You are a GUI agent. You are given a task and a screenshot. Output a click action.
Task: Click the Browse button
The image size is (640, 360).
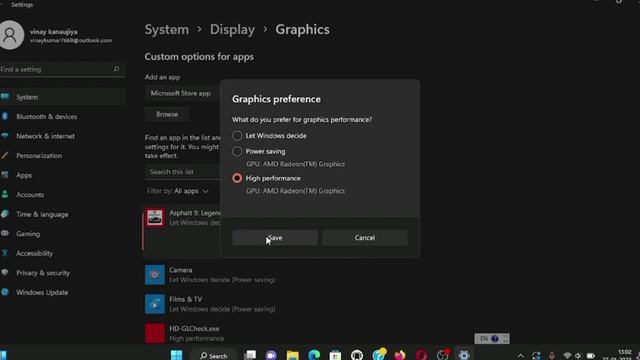(x=167, y=114)
